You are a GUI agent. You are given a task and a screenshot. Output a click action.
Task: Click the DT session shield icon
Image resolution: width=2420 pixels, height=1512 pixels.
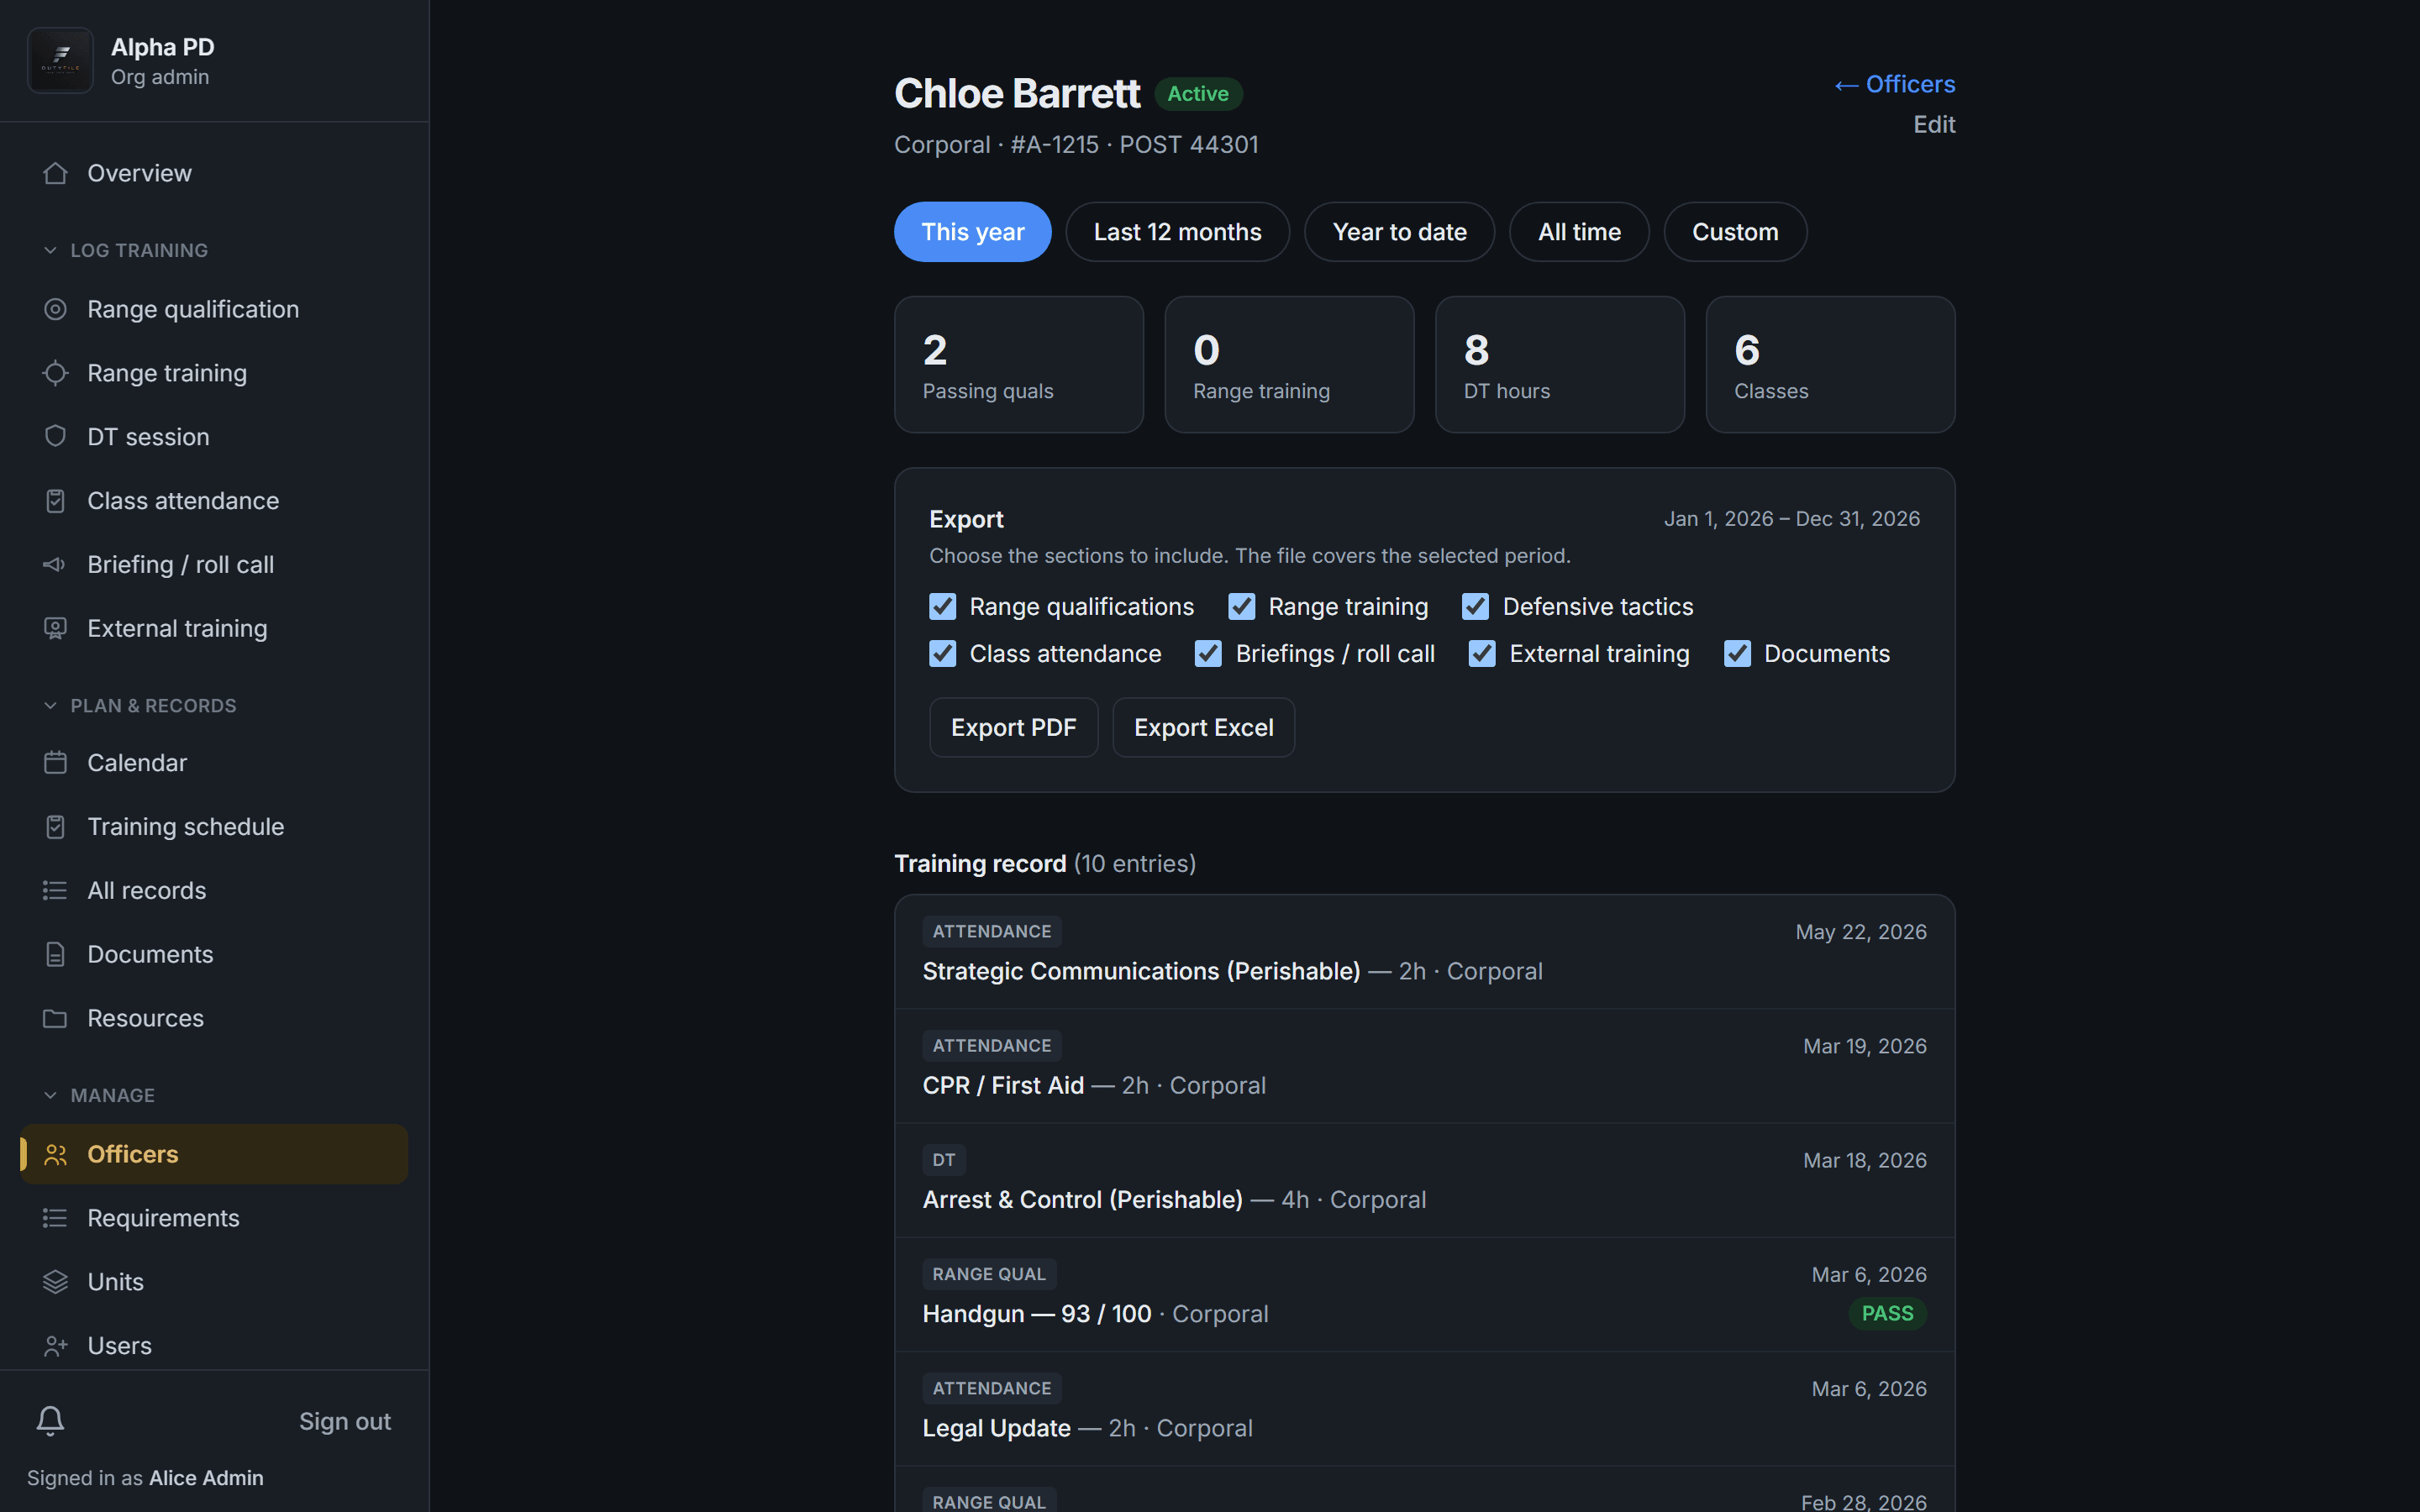click(55, 437)
